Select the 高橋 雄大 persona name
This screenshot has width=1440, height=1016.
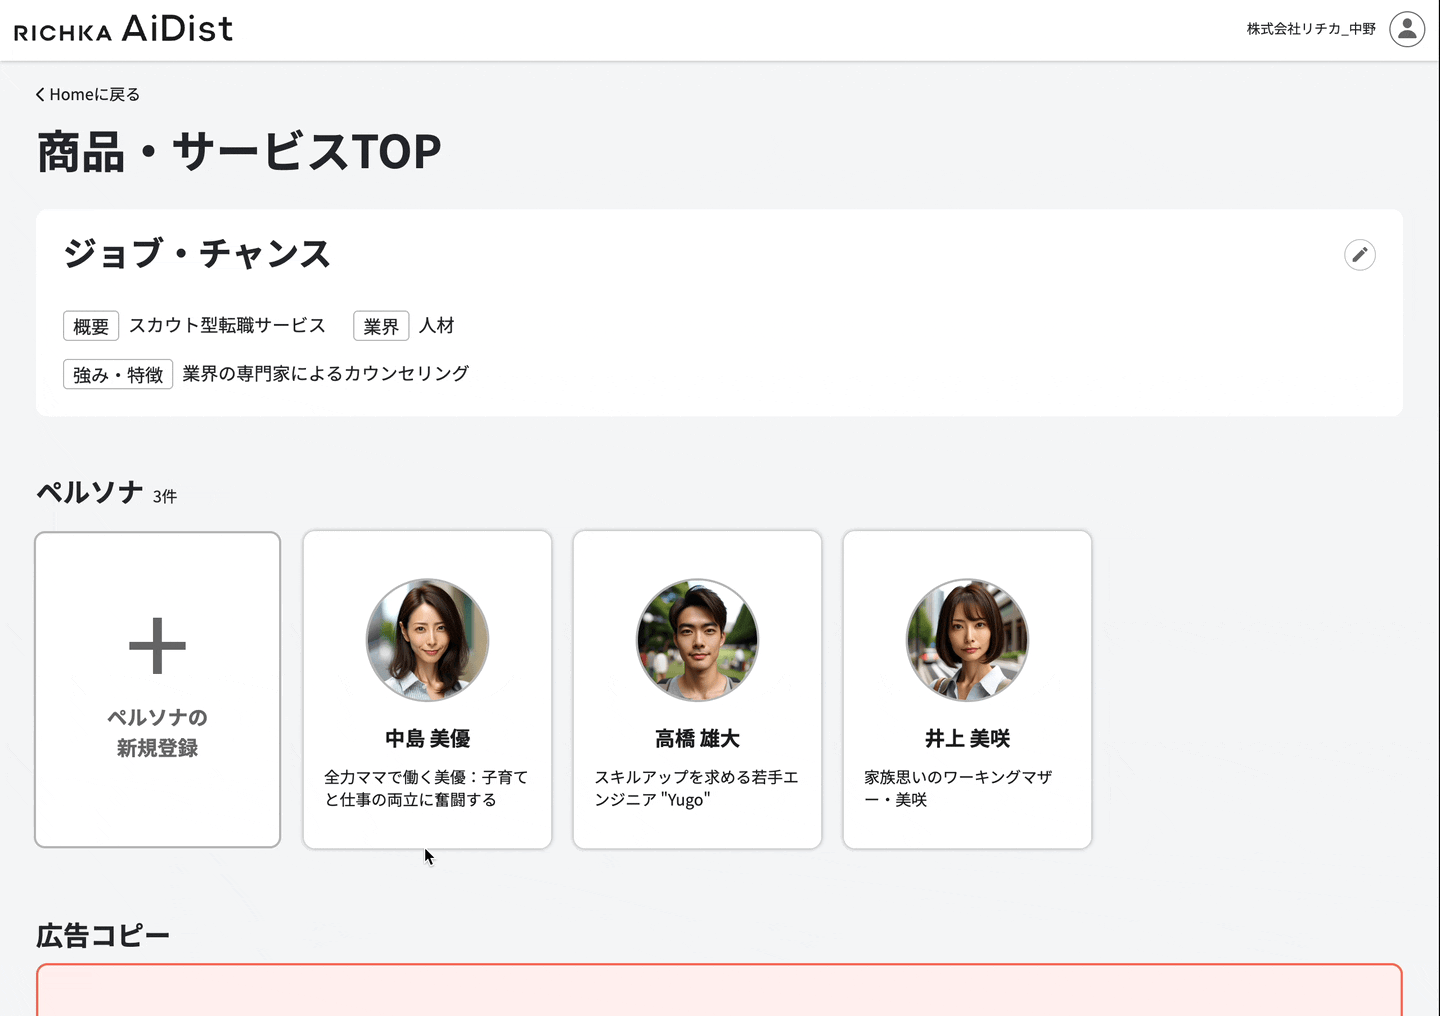click(x=697, y=738)
